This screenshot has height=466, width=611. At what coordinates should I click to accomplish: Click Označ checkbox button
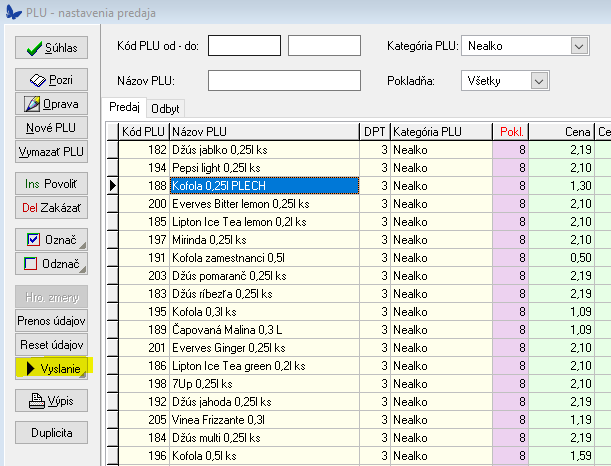pos(51,240)
